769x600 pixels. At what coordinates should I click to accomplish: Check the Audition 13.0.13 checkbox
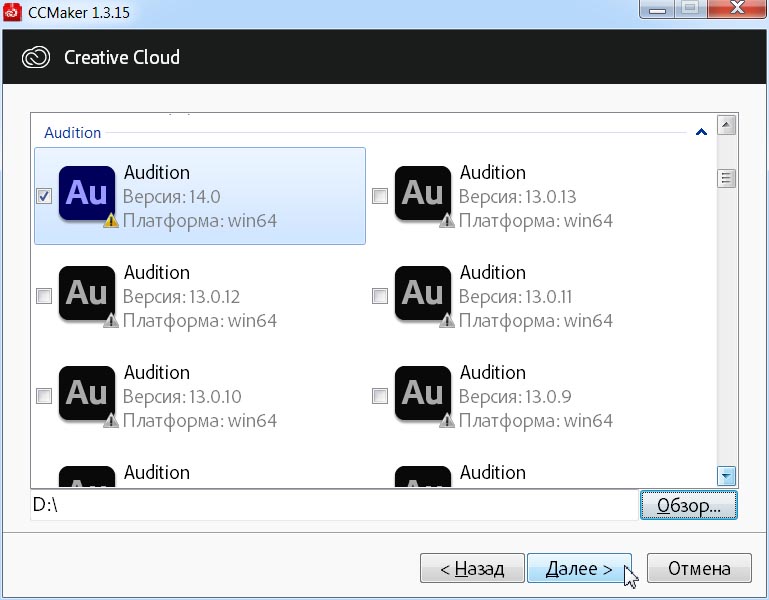pyautogui.click(x=380, y=196)
